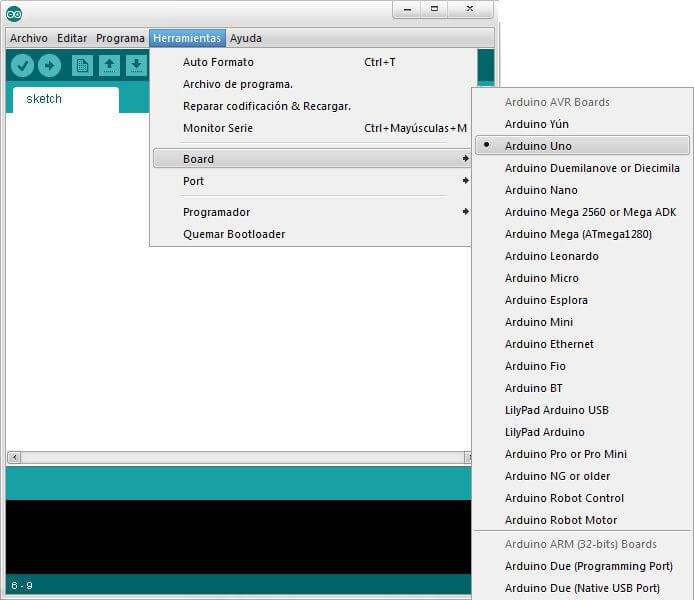The image size is (694, 600).
Task: Select Arduino Duemilanove or Diecimila board
Action: [x=582, y=168]
